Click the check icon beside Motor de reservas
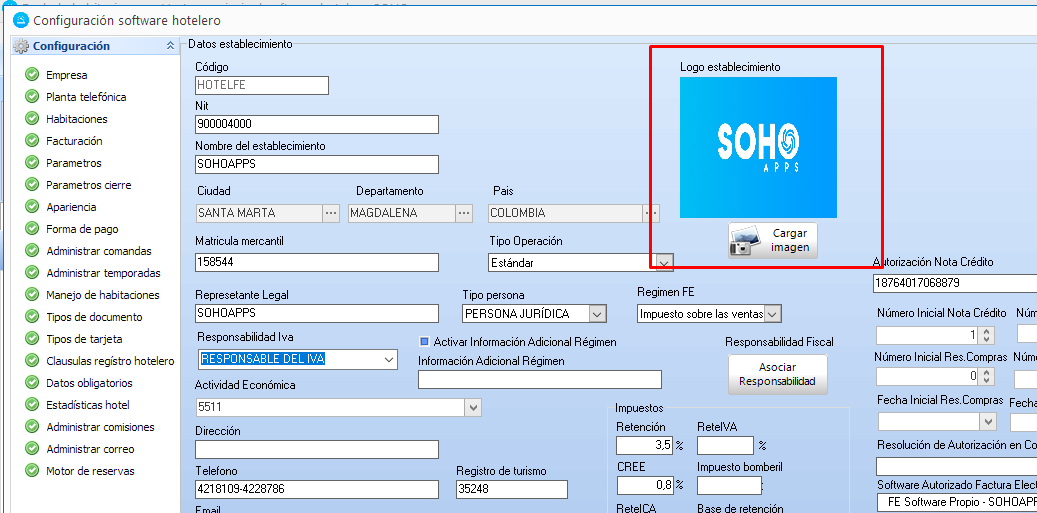The width and height of the screenshot is (1037, 513). tap(32, 471)
